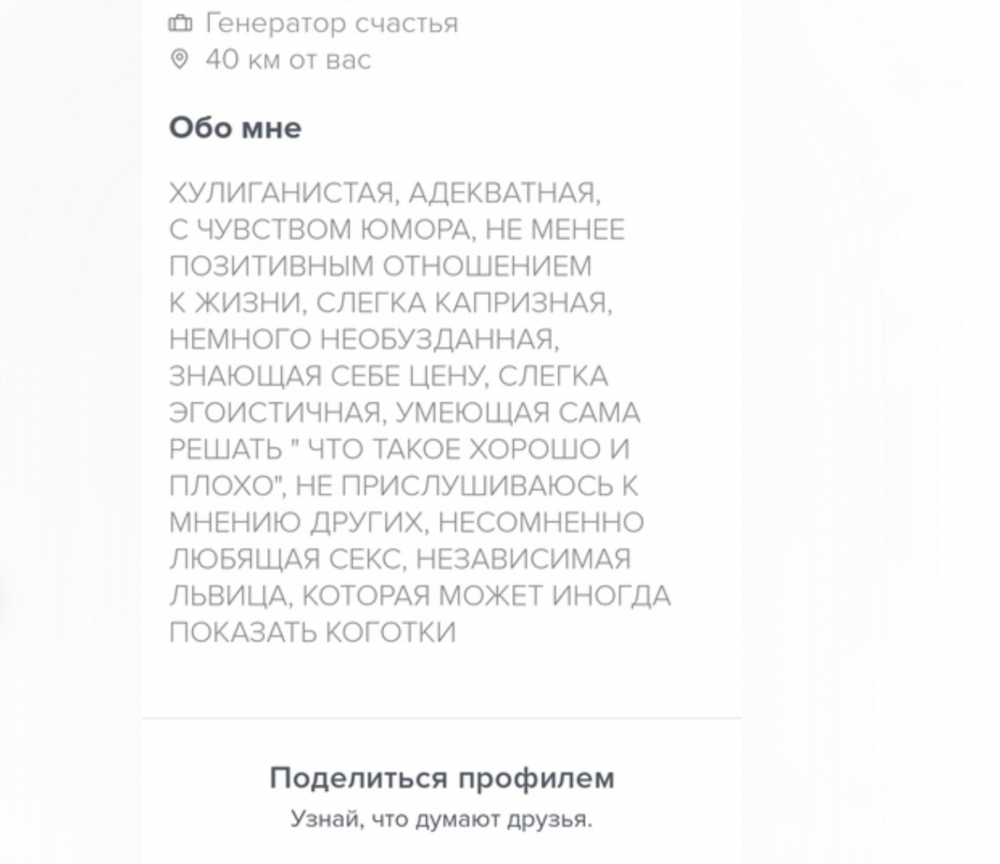Viewport: 1000px width, 864px height.
Task: Click the "Генератор счастья" job title
Action: 331,23
